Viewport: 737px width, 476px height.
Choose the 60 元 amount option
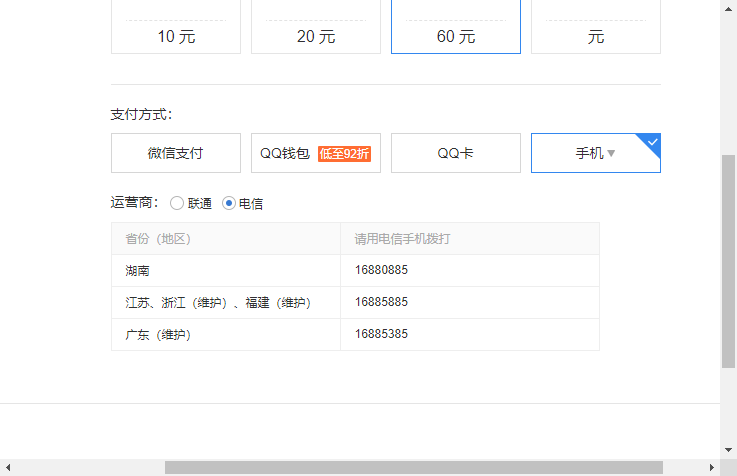pyautogui.click(x=456, y=27)
